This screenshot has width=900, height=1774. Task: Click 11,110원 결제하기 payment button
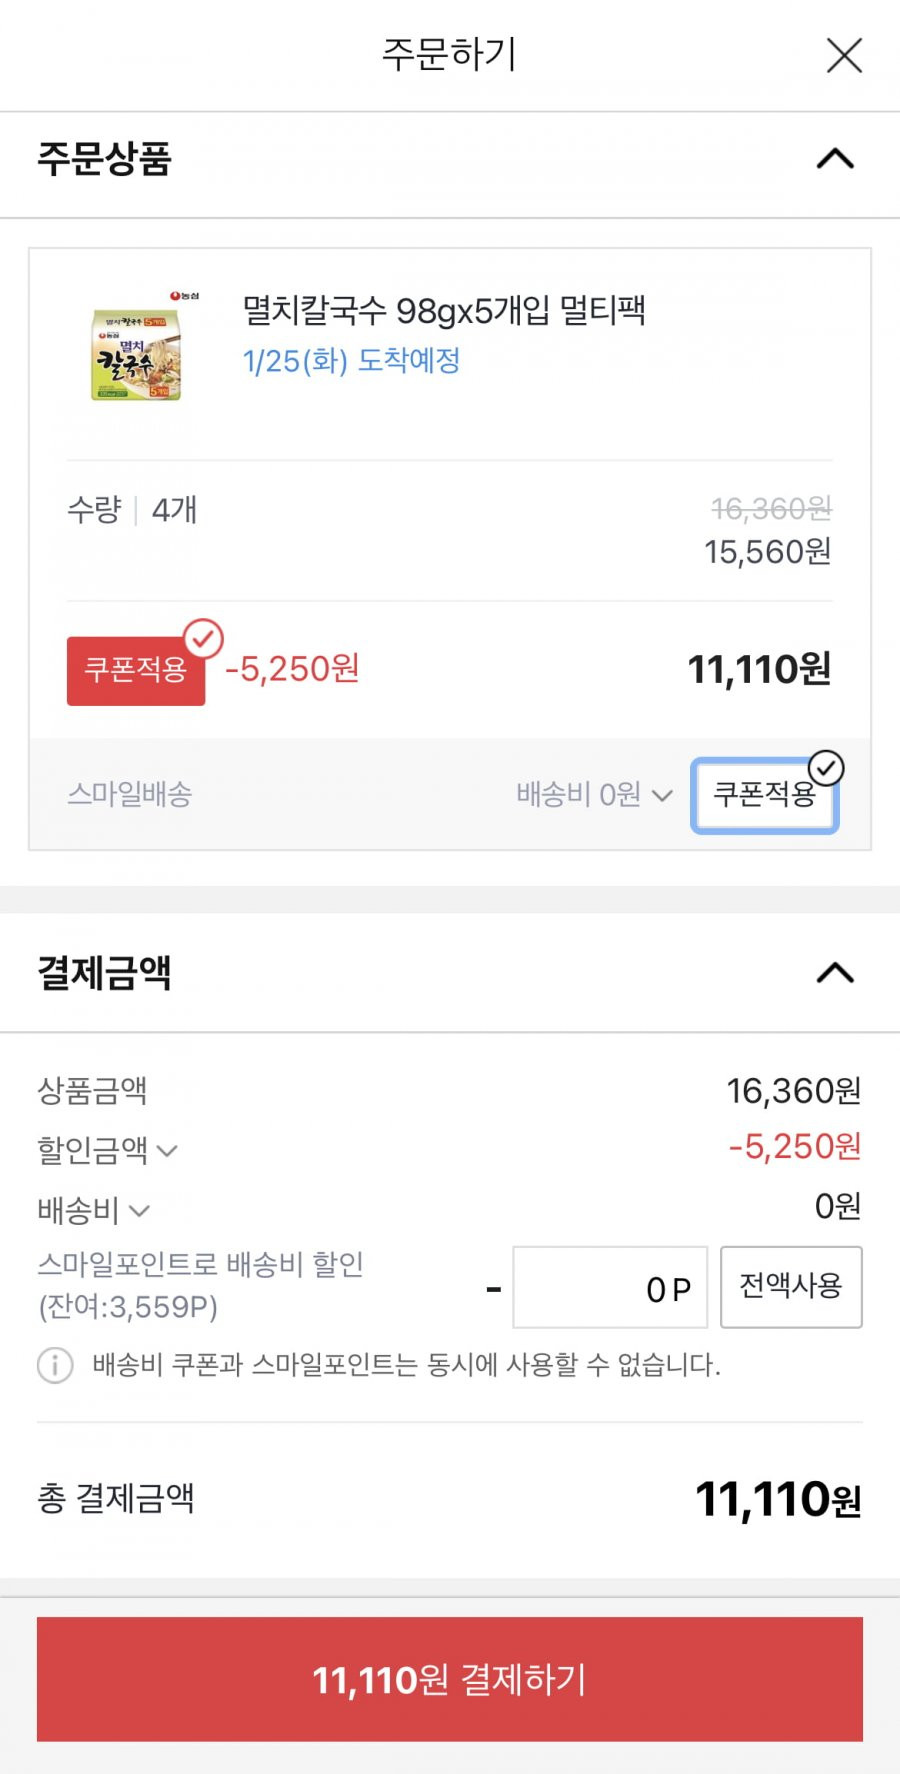click(x=450, y=1679)
